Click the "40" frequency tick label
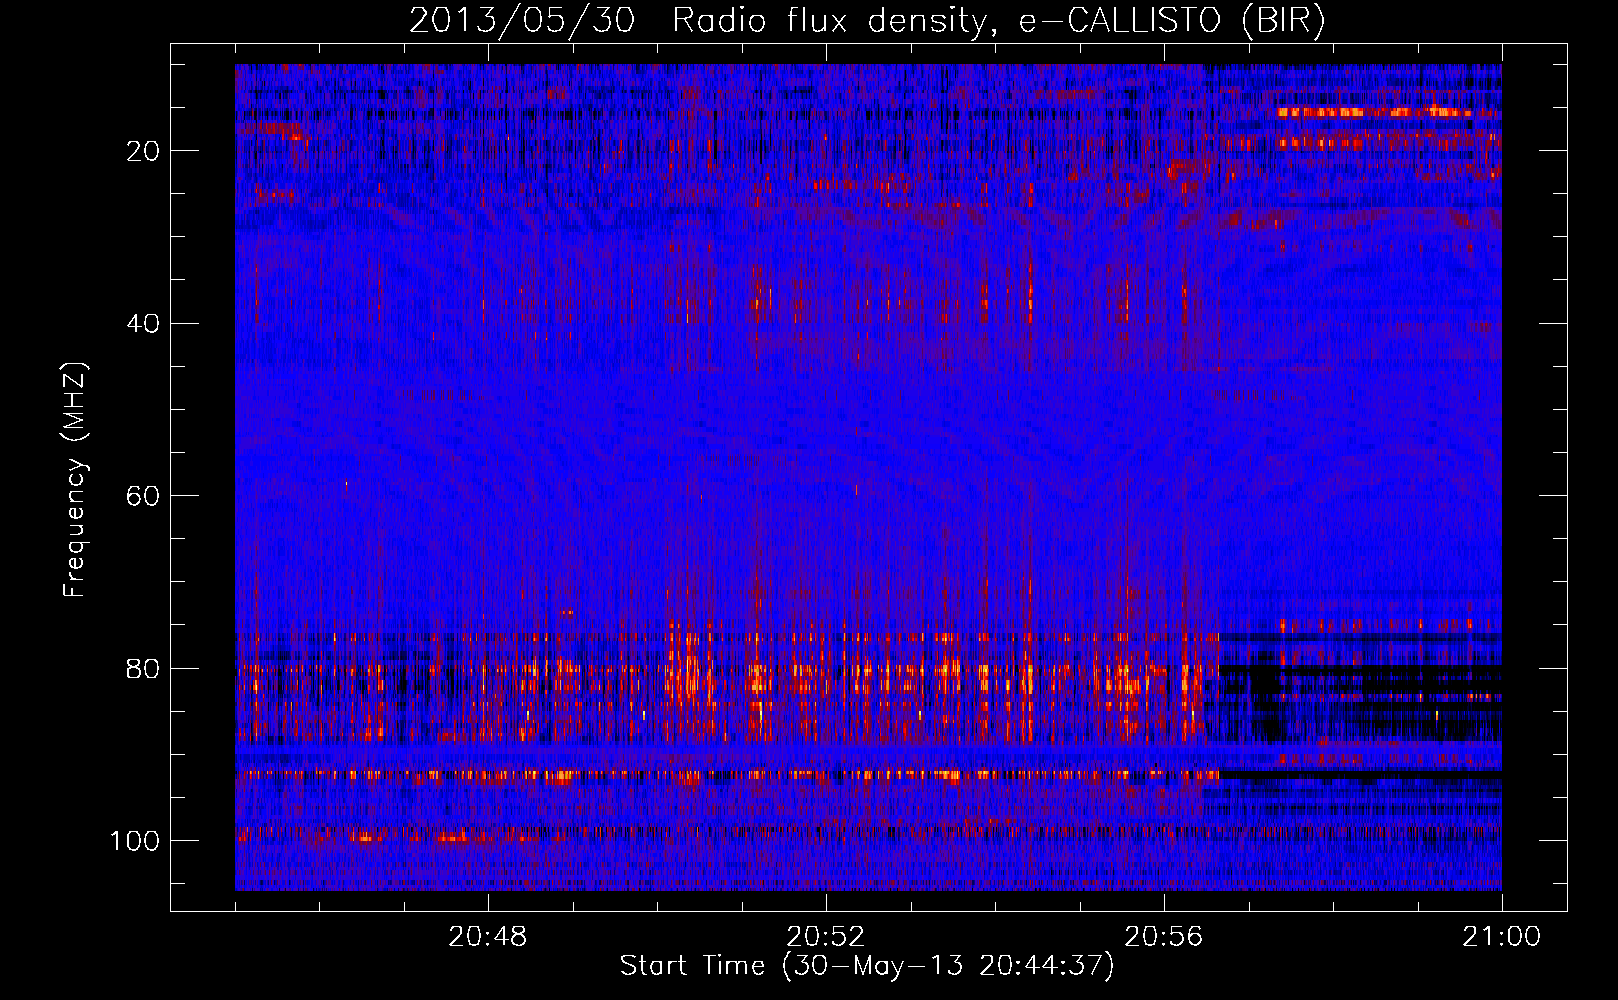This screenshot has height=1000, width=1618. pyautogui.click(x=144, y=324)
